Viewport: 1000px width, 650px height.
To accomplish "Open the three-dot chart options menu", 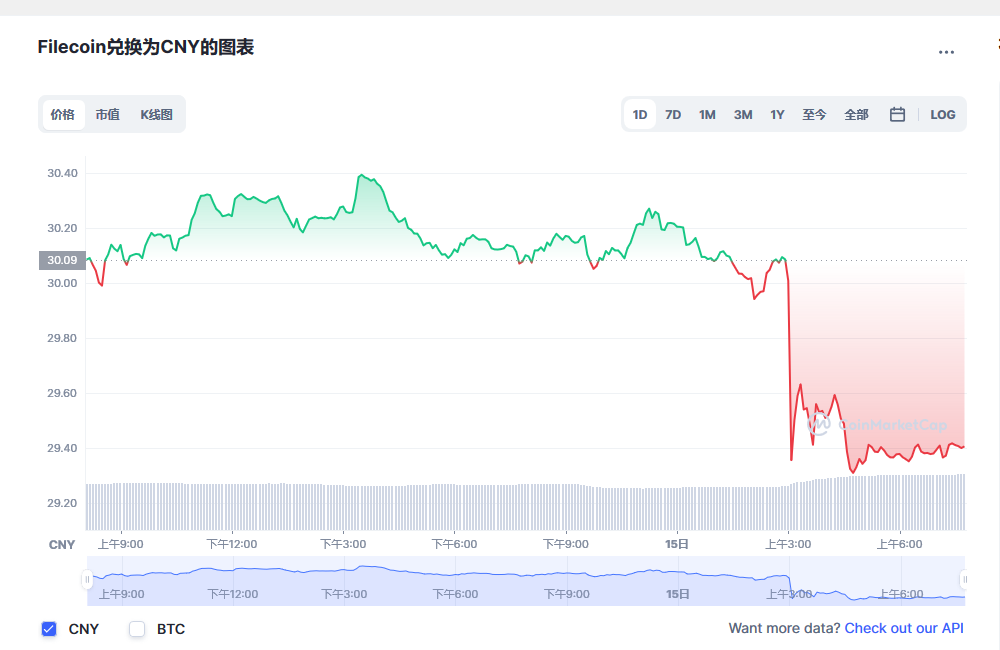I will point(946,52).
